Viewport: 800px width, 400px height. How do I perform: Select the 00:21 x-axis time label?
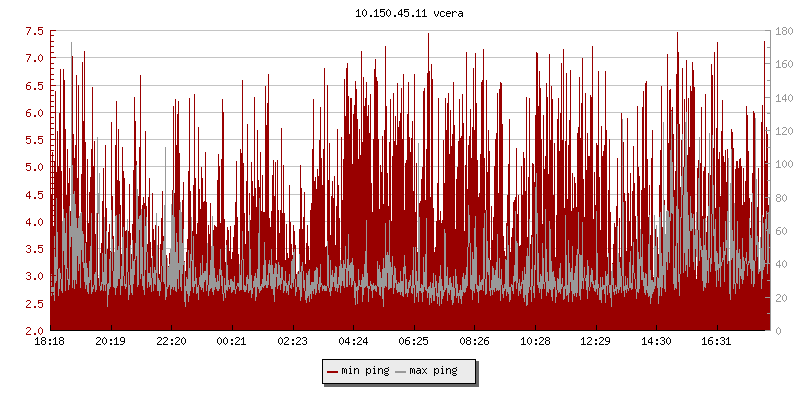[x=232, y=341]
